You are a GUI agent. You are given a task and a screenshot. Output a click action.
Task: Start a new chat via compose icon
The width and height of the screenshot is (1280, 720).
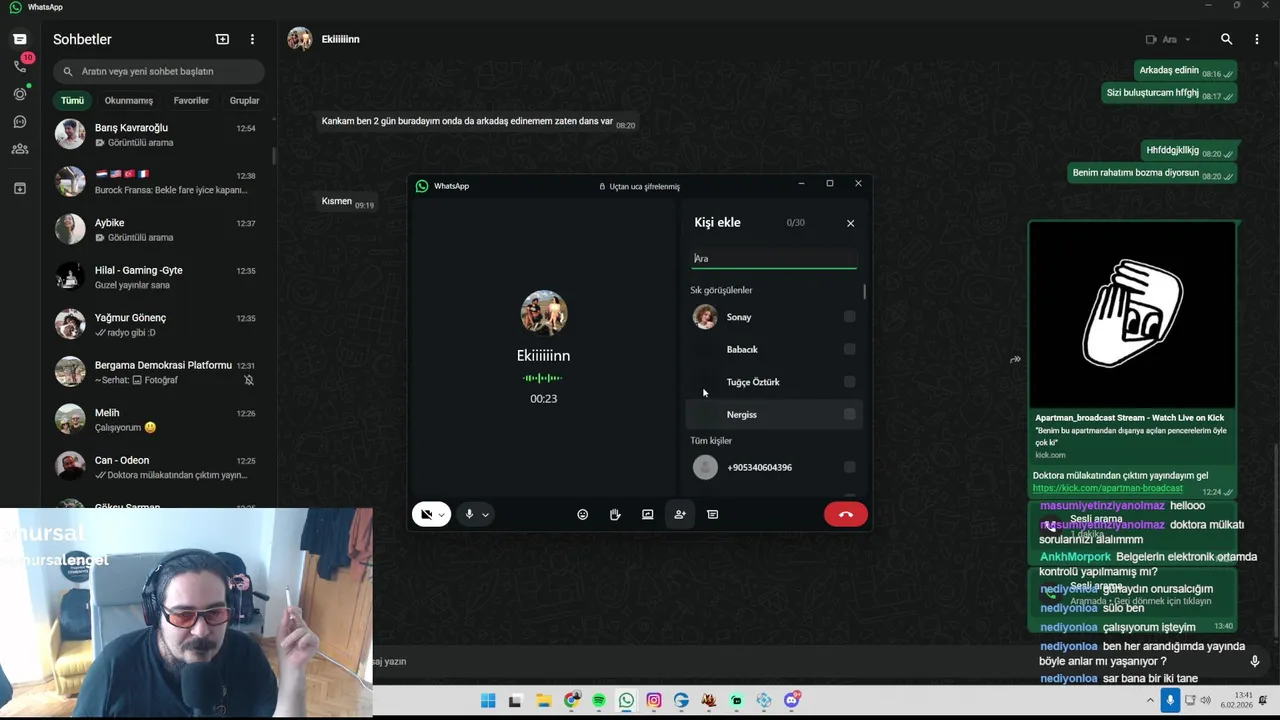(222, 39)
